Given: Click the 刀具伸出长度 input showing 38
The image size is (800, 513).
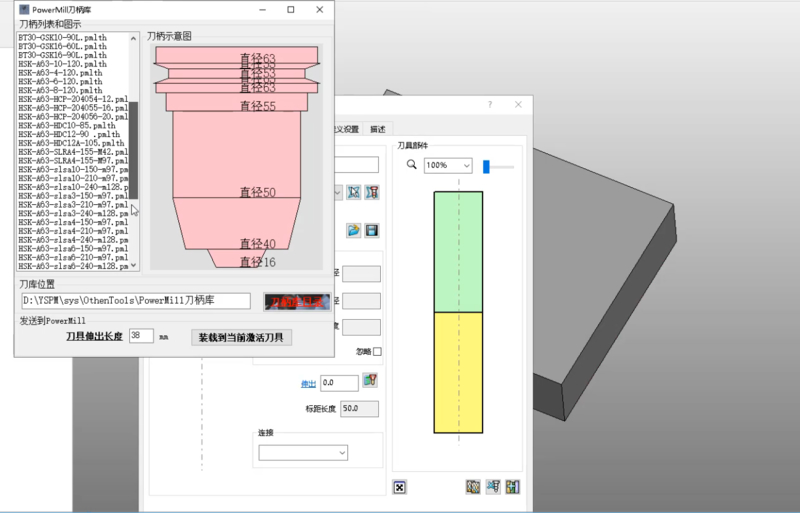Looking at the screenshot, I should 141,337.
